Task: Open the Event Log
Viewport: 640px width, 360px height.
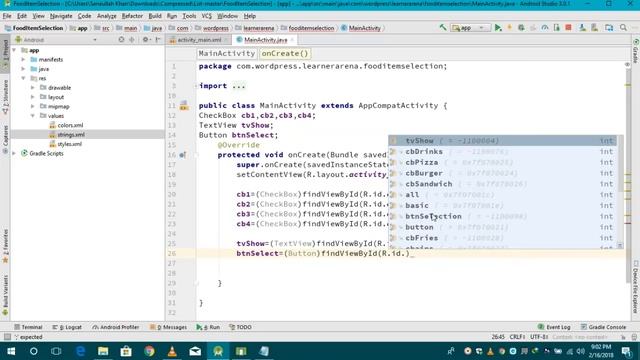Action: [x=554, y=327]
